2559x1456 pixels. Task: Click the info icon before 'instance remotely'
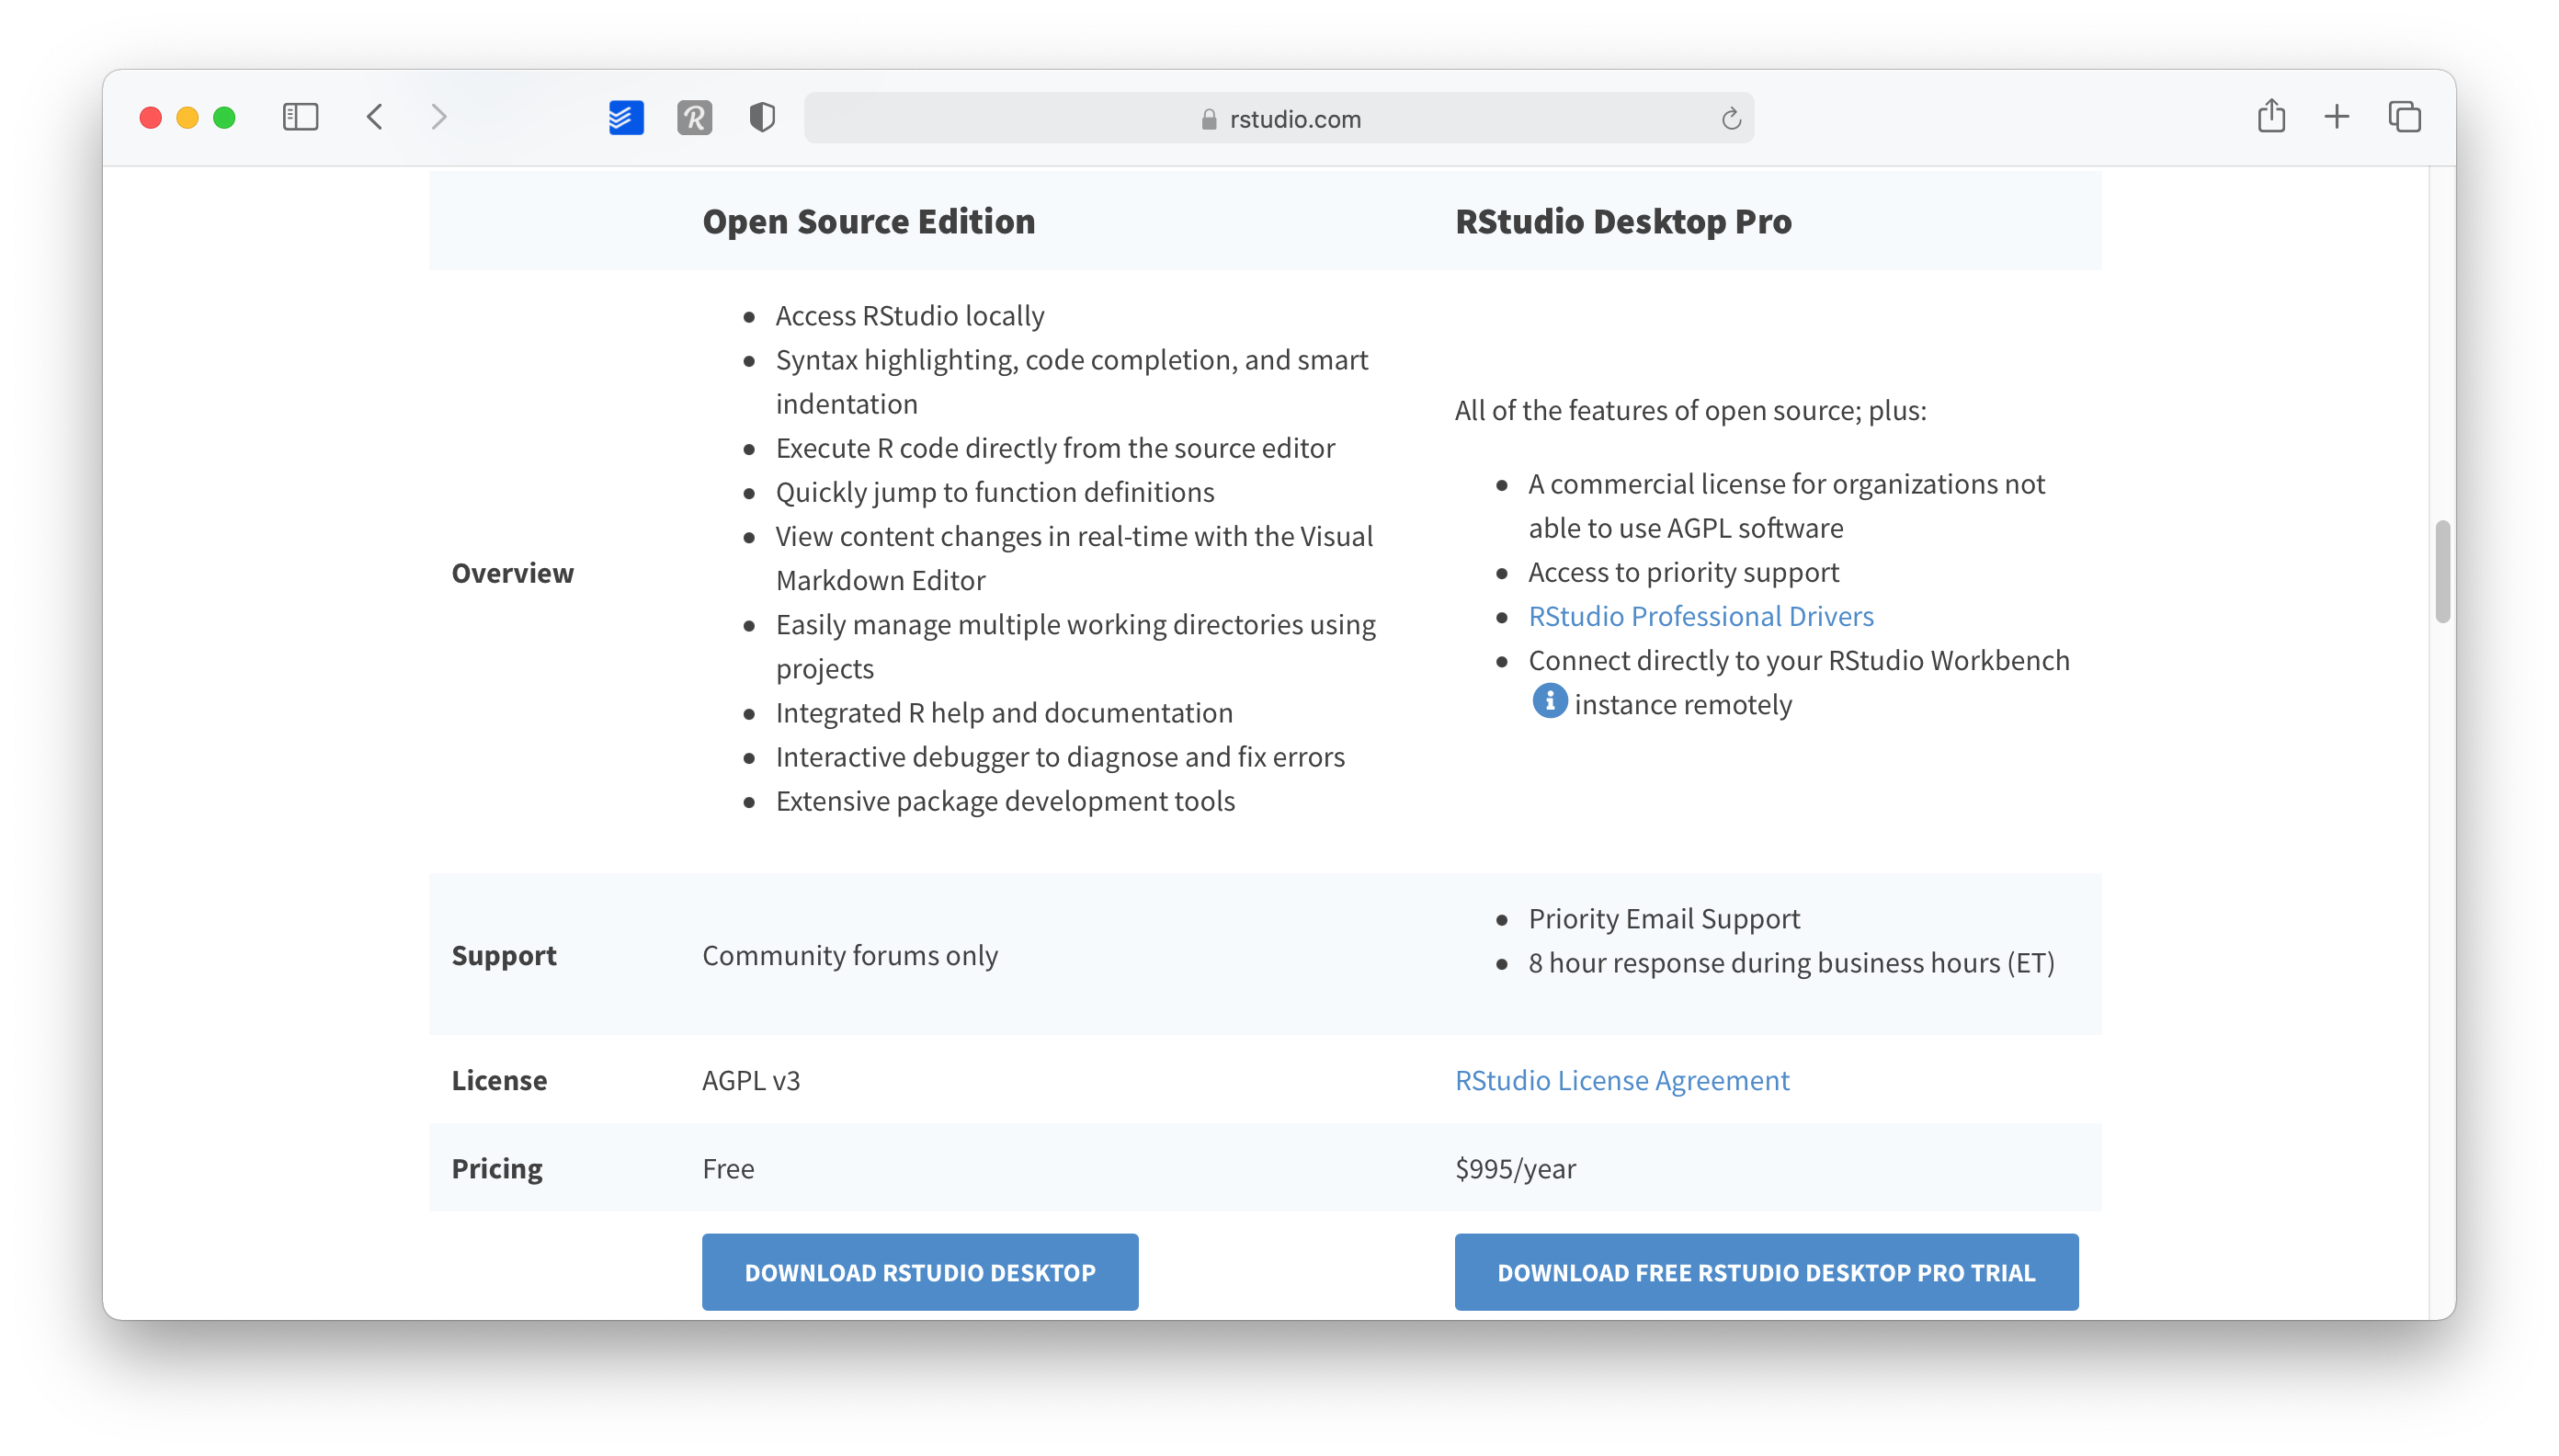point(1549,701)
